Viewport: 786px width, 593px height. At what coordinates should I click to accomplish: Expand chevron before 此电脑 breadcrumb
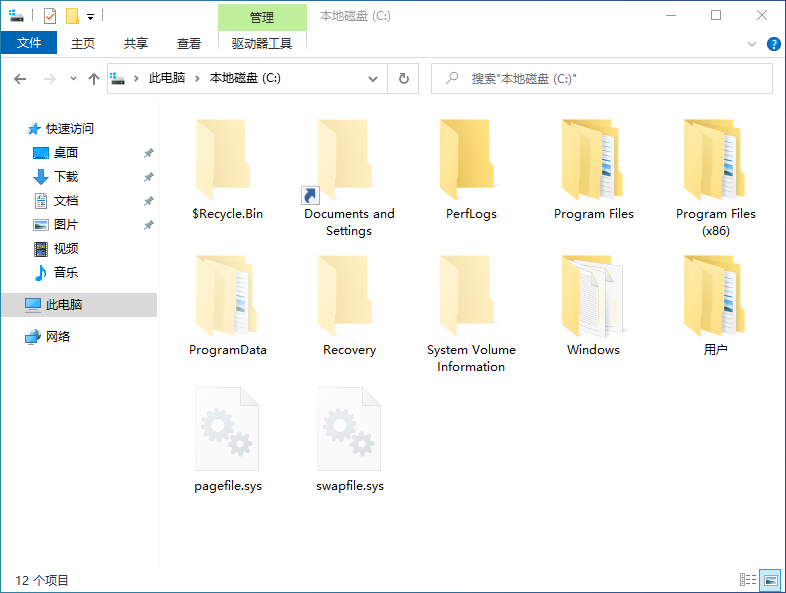click(136, 79)
